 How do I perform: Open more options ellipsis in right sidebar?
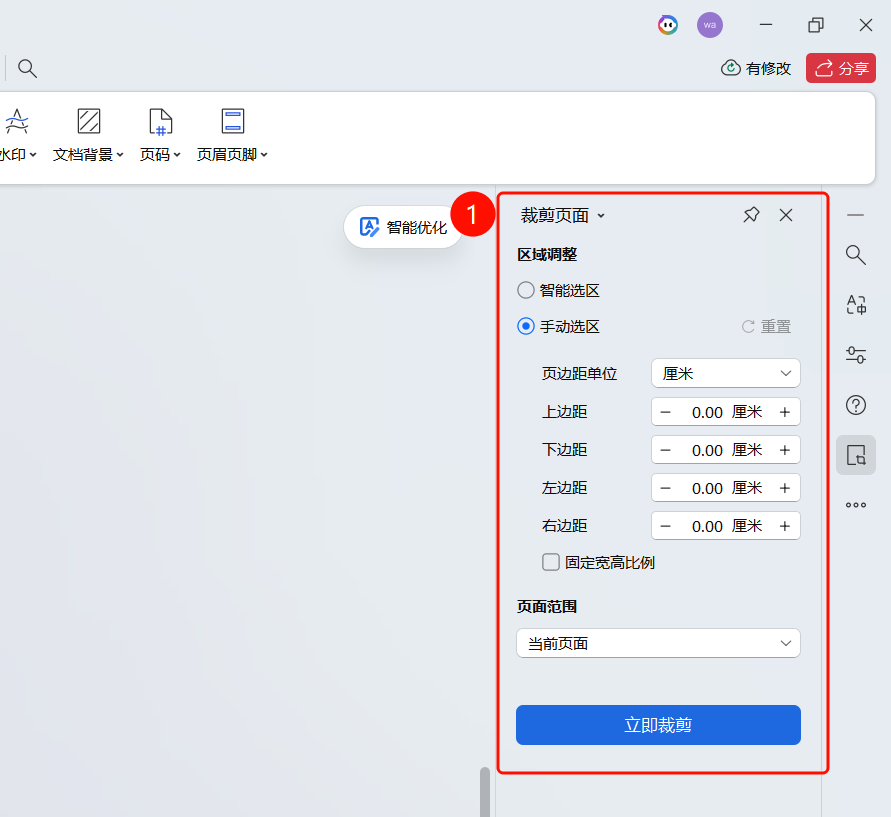[856, 505]
